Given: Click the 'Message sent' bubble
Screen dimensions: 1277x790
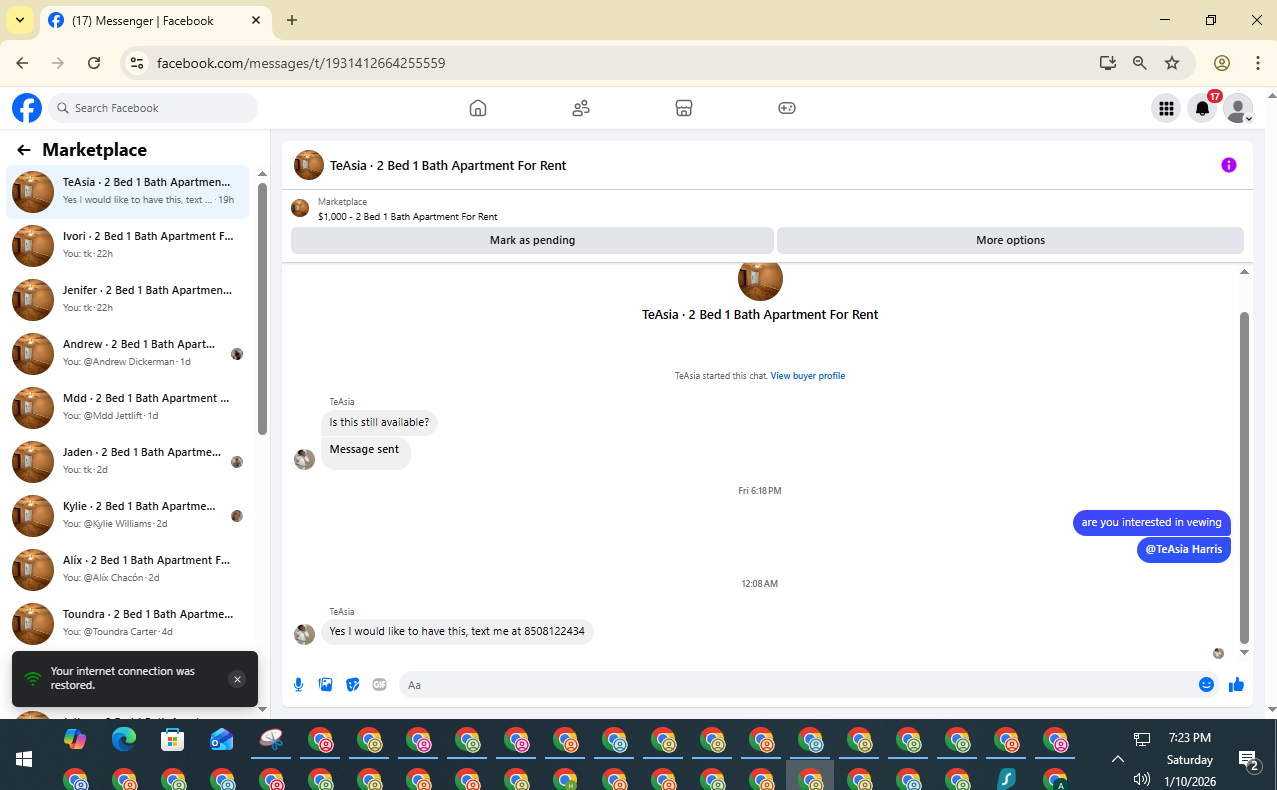Looking at the screenshot, I should pyautogui.click(x=365, y=452).
